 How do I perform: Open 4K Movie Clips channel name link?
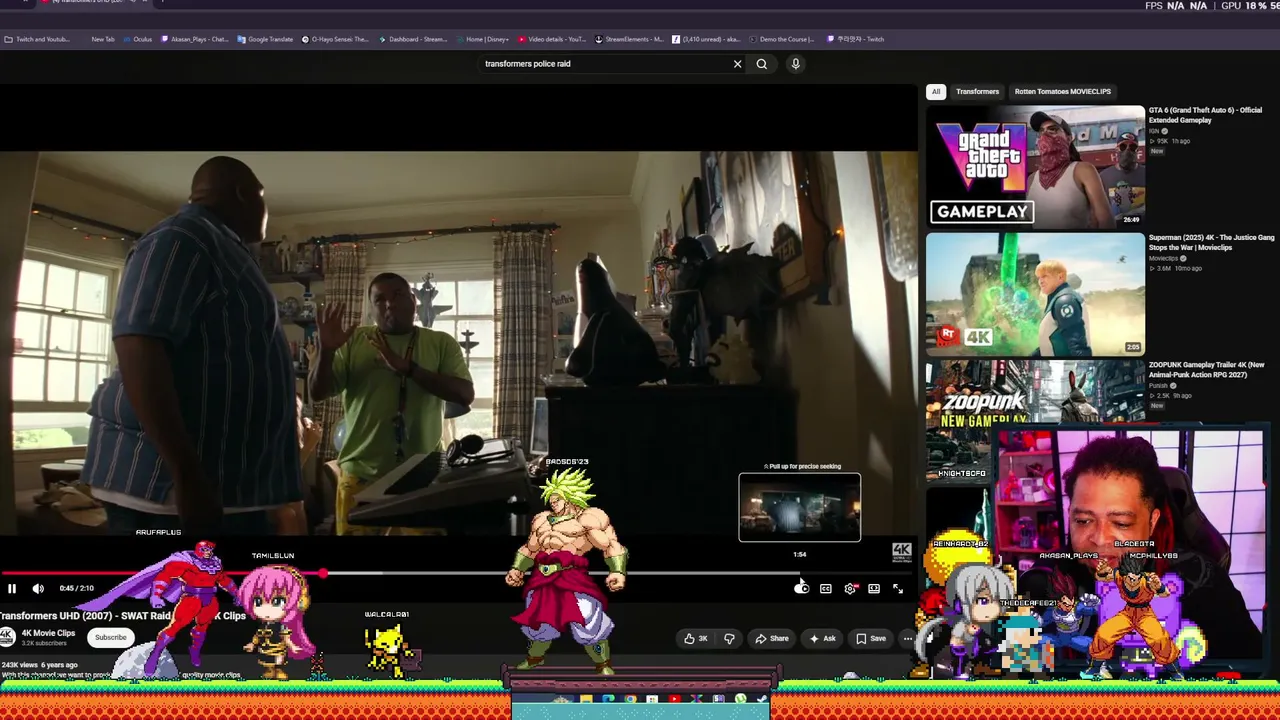click(49, 633)
